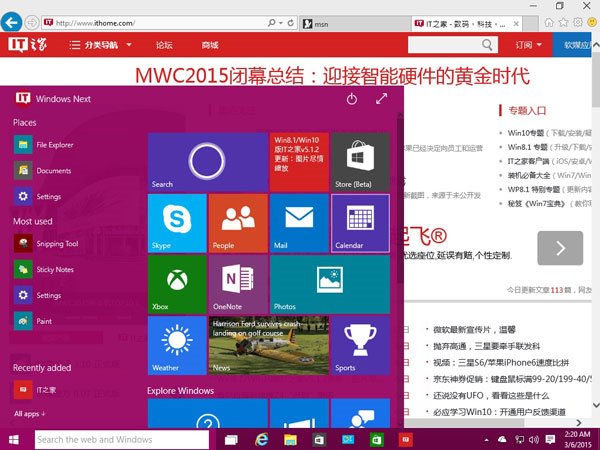Image resolution: width=600 pixels, height=450 pixels.
Task: Open Settings under Most used
Action: 38,295
